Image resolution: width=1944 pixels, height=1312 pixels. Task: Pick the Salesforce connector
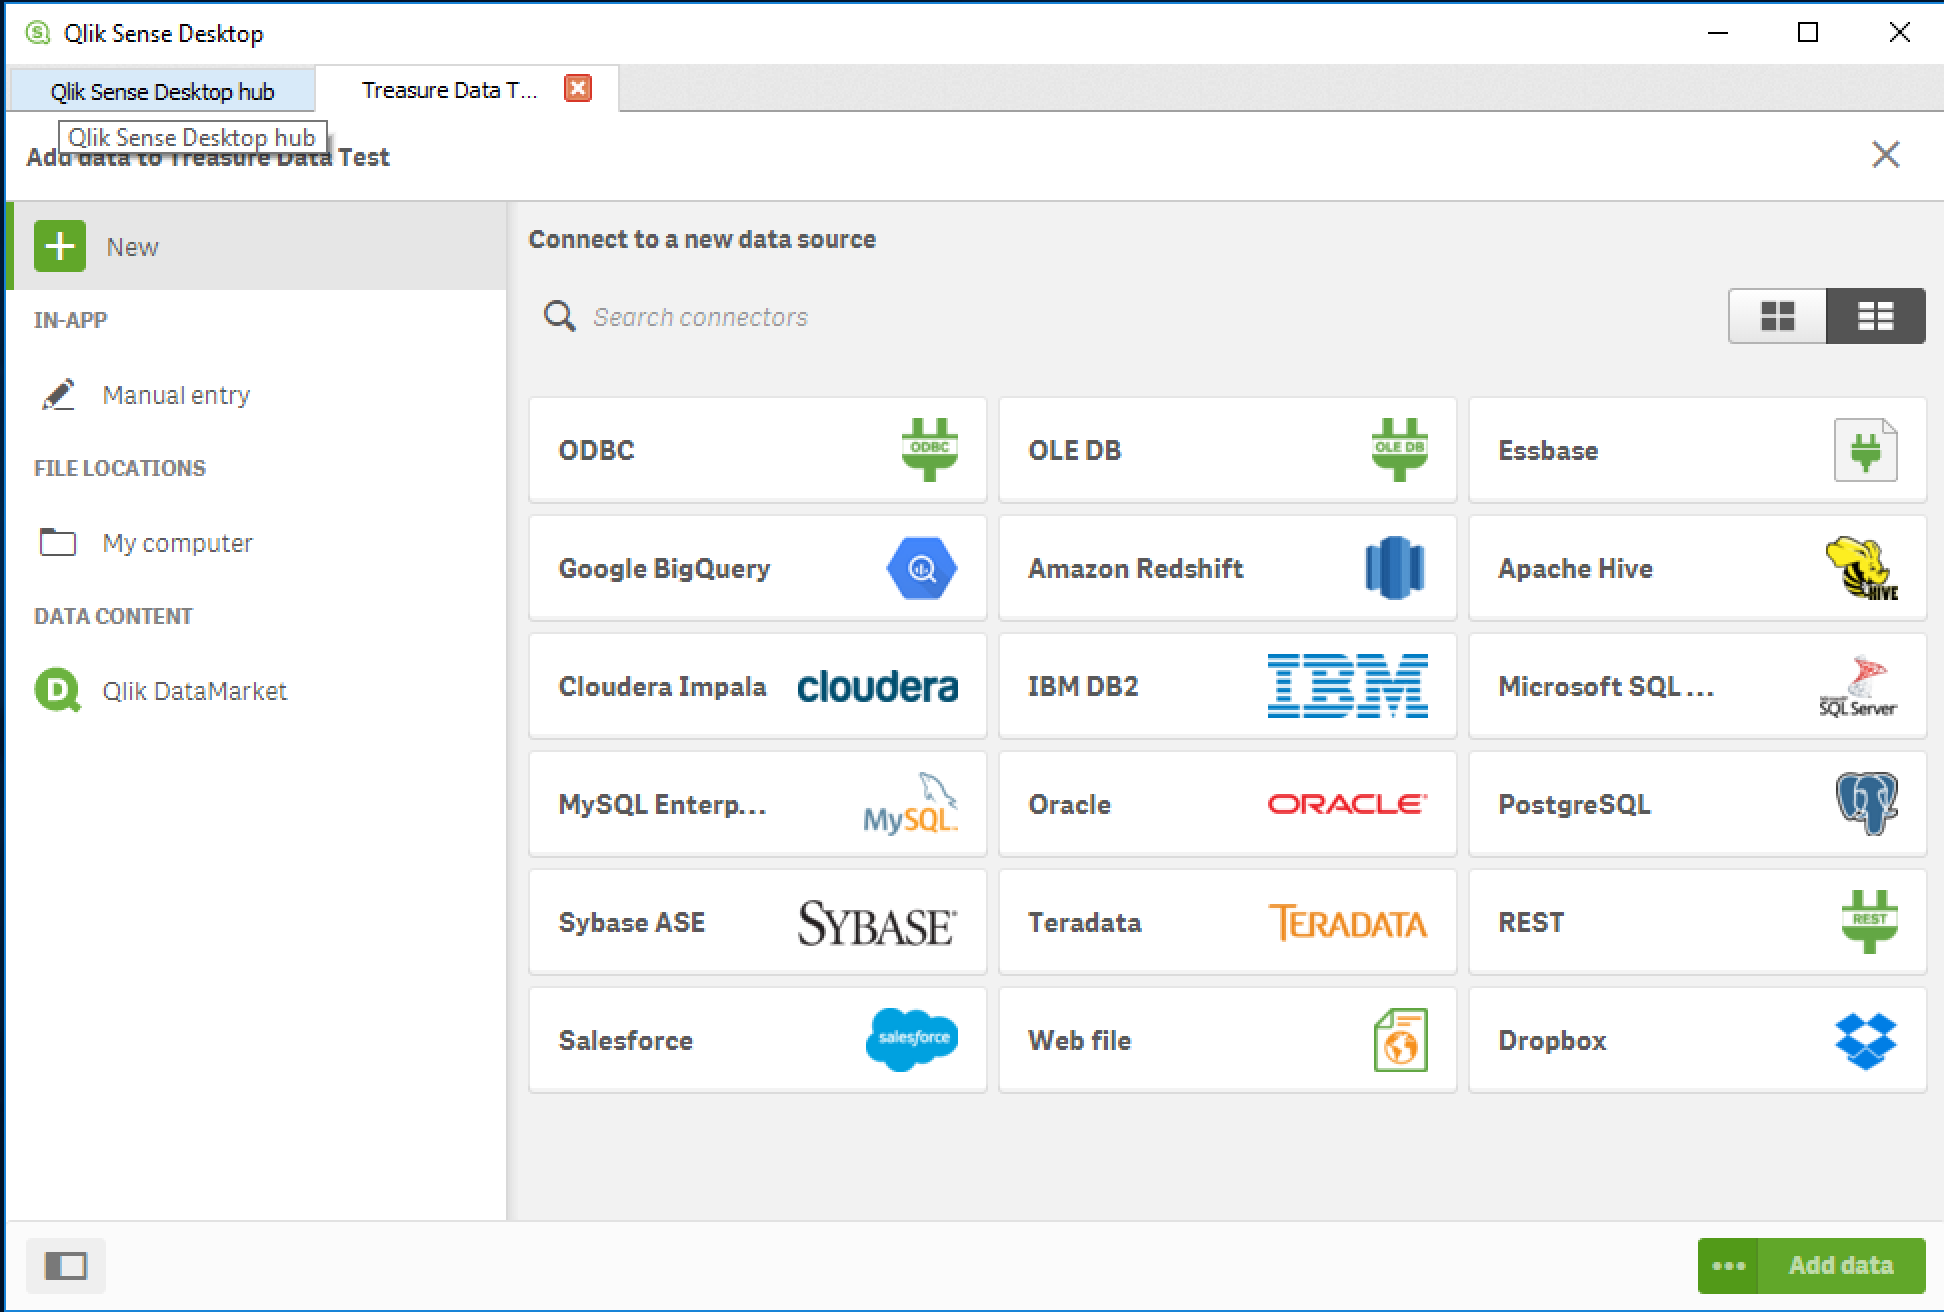coord(758,1039)
